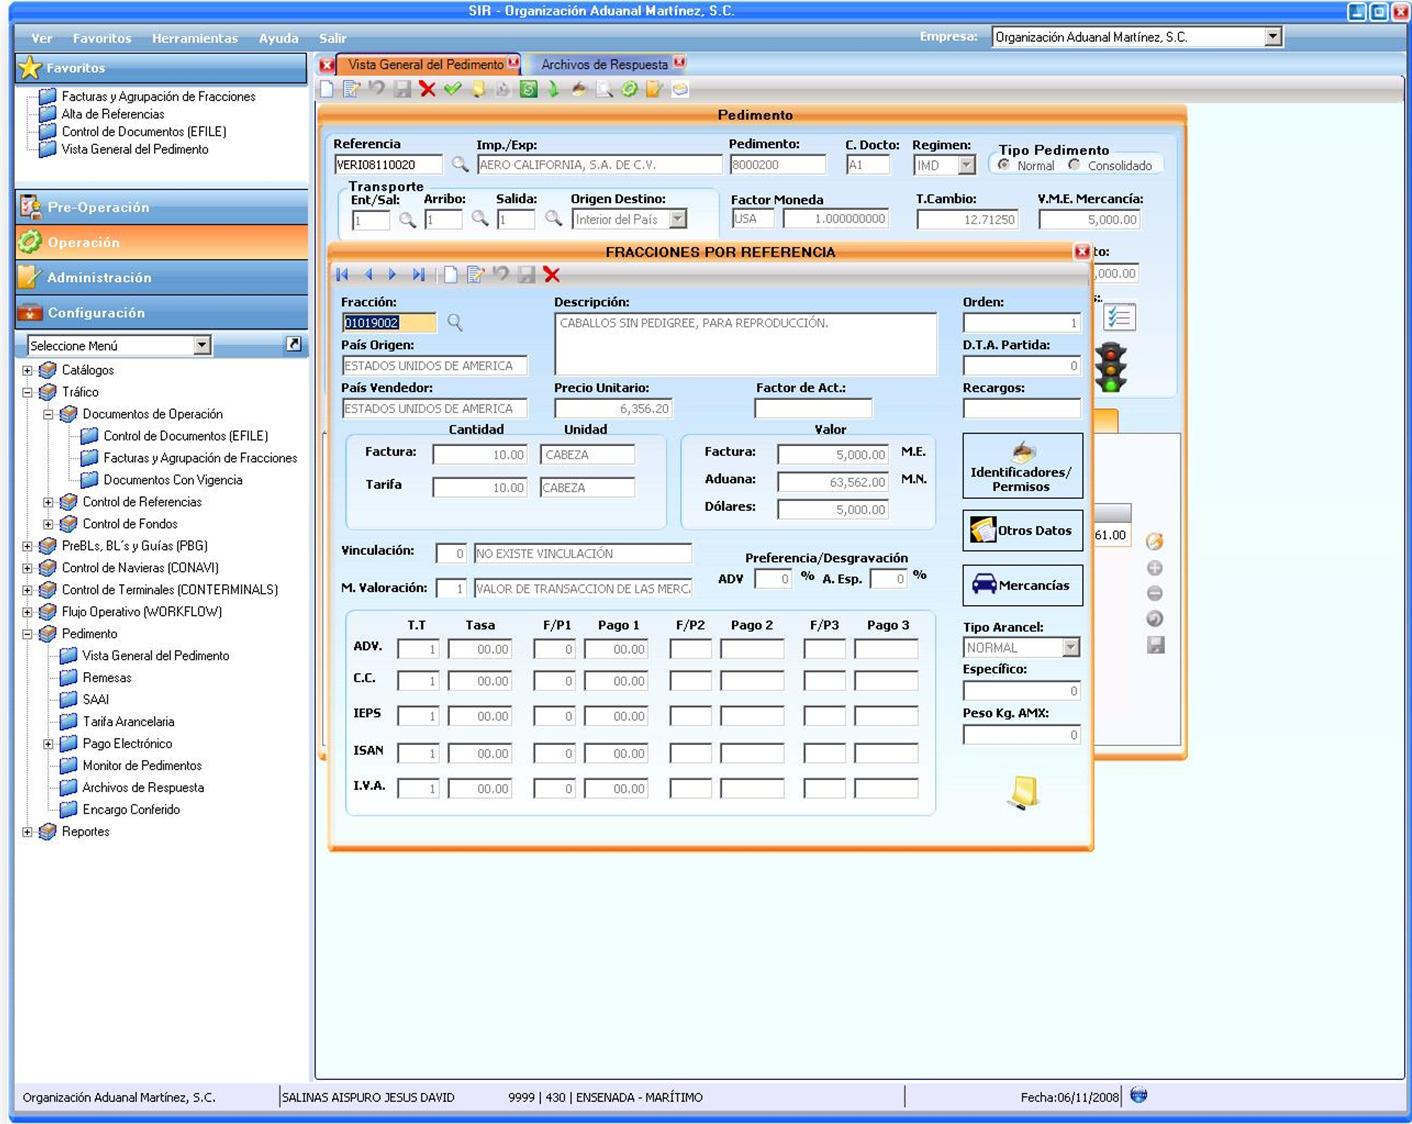Click the traffic light semaphore icon
The image size is (1412, 1124).
1111,367
